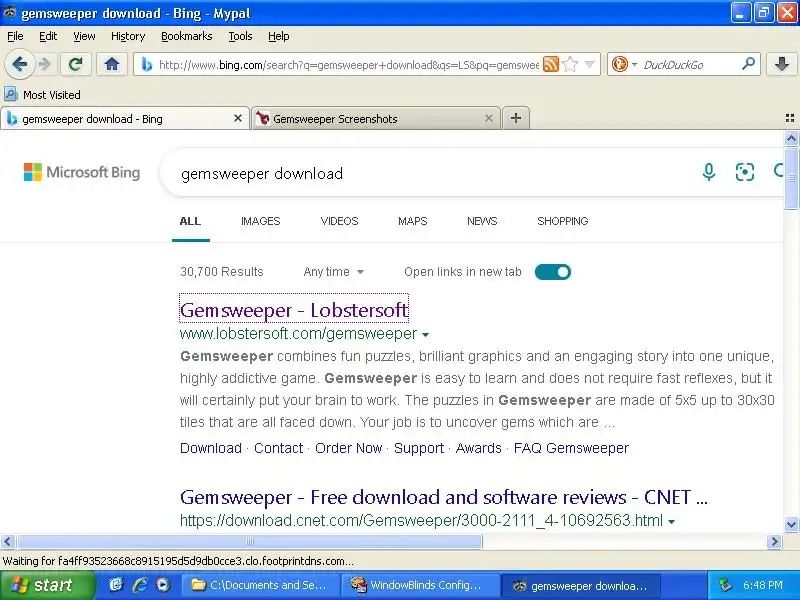Open the Home page icon
This screenshot has width=800, height=600.
(x=112, y=65)
